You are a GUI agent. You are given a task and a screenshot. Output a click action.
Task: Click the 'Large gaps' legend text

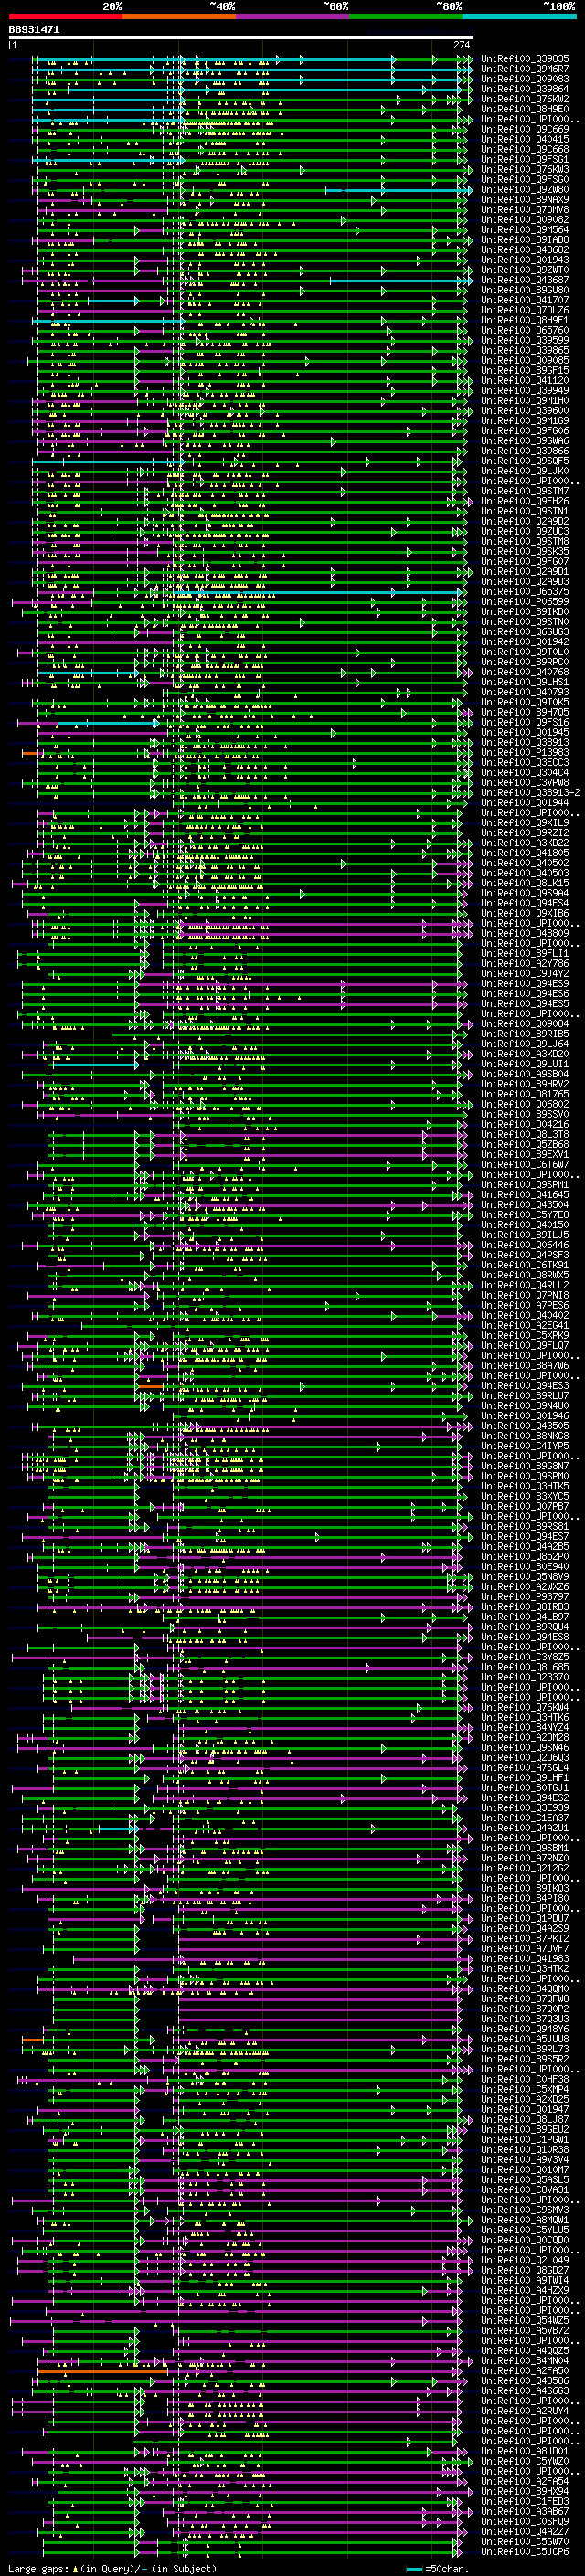pos(39,2568)
